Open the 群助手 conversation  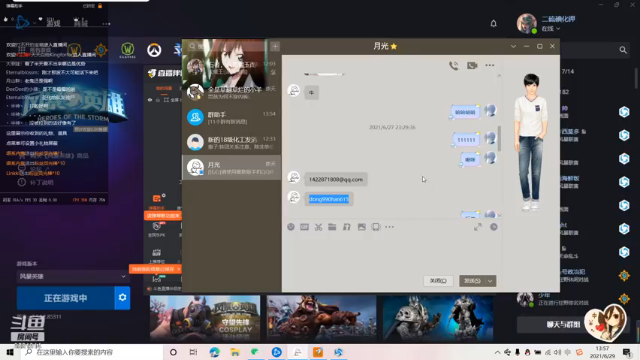click(231, 117)
